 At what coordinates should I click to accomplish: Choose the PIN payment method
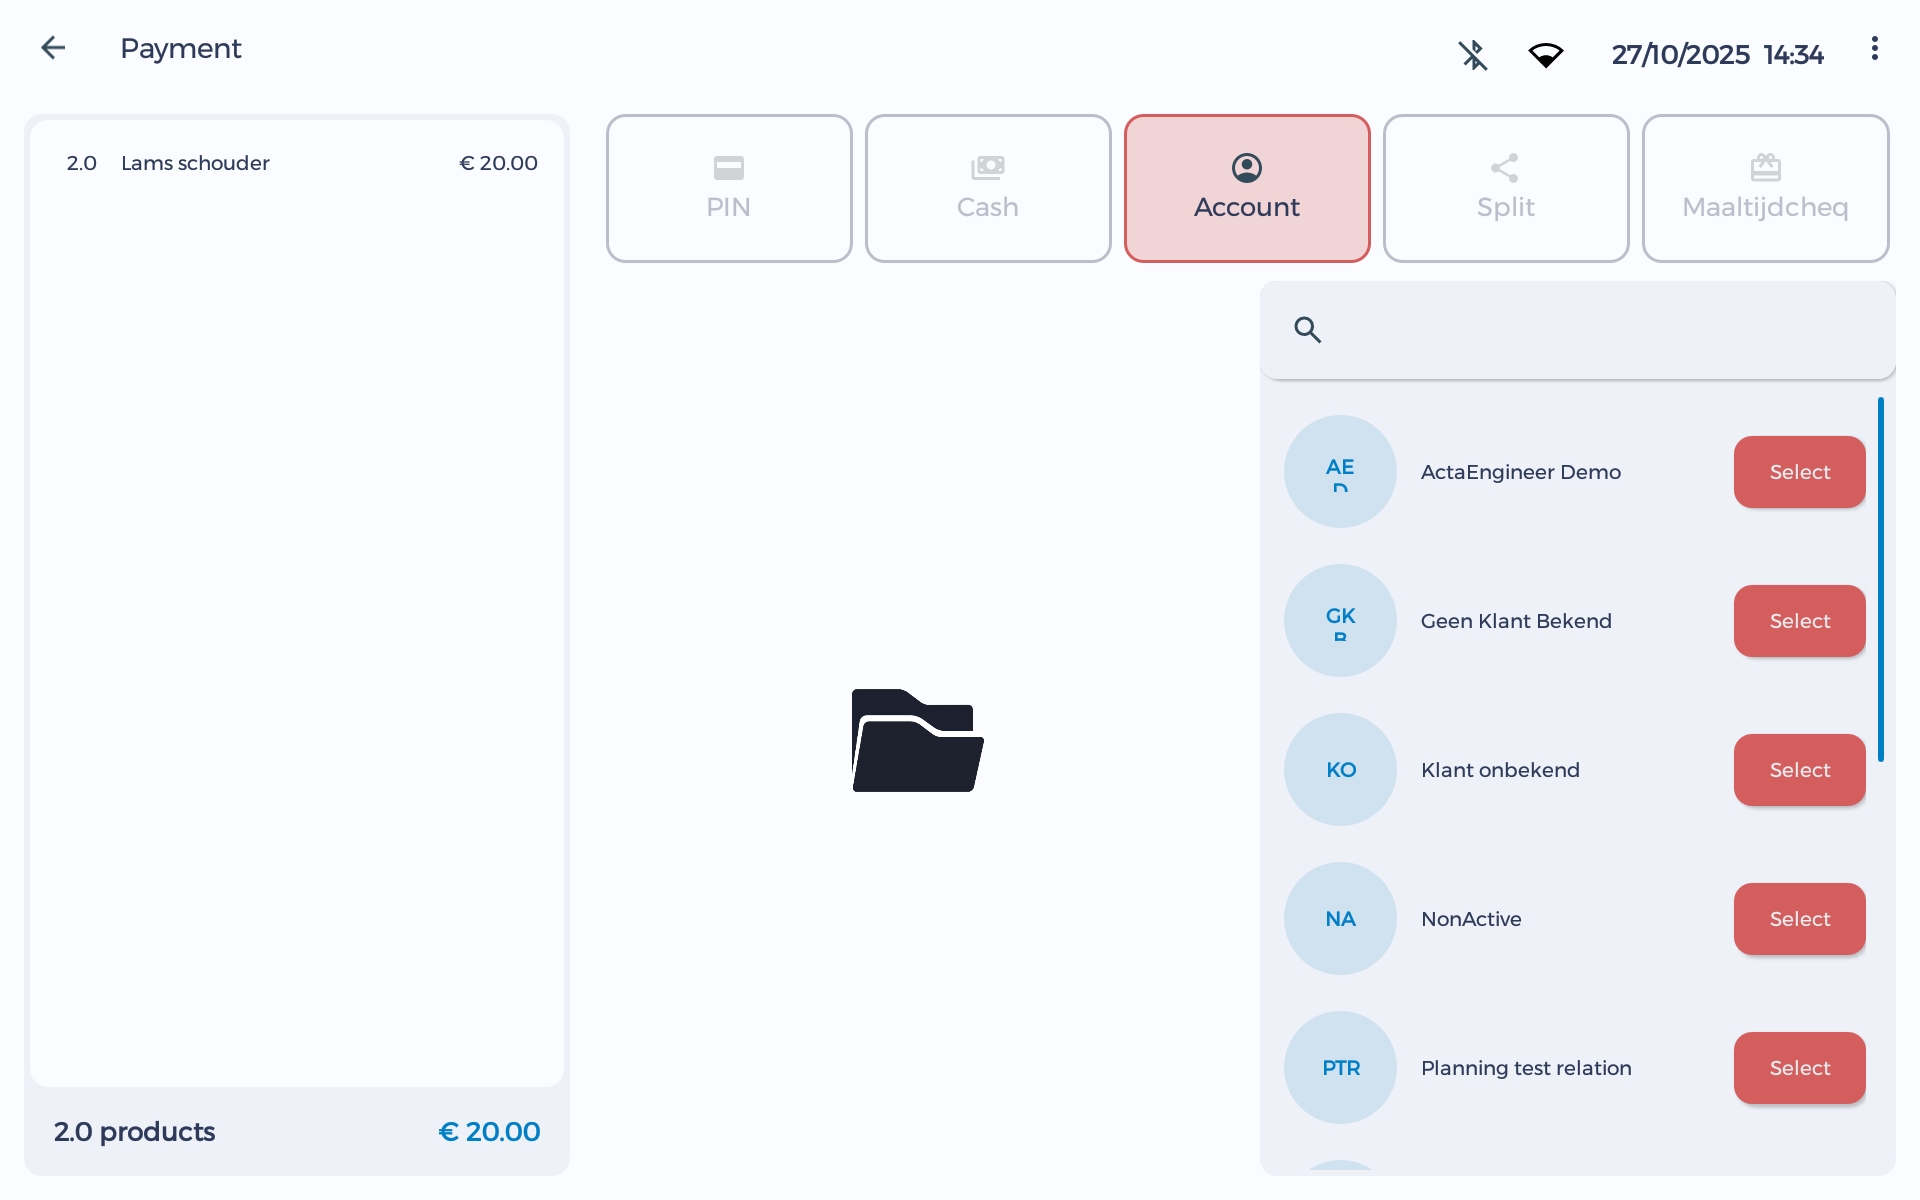coord(729,189)
